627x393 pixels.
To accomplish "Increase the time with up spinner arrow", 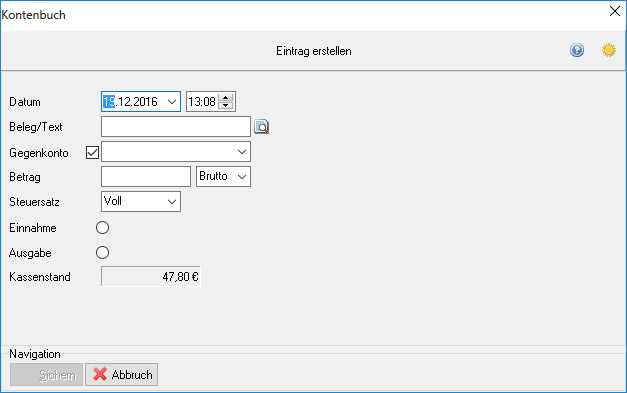I will click(x=226, y=98).
